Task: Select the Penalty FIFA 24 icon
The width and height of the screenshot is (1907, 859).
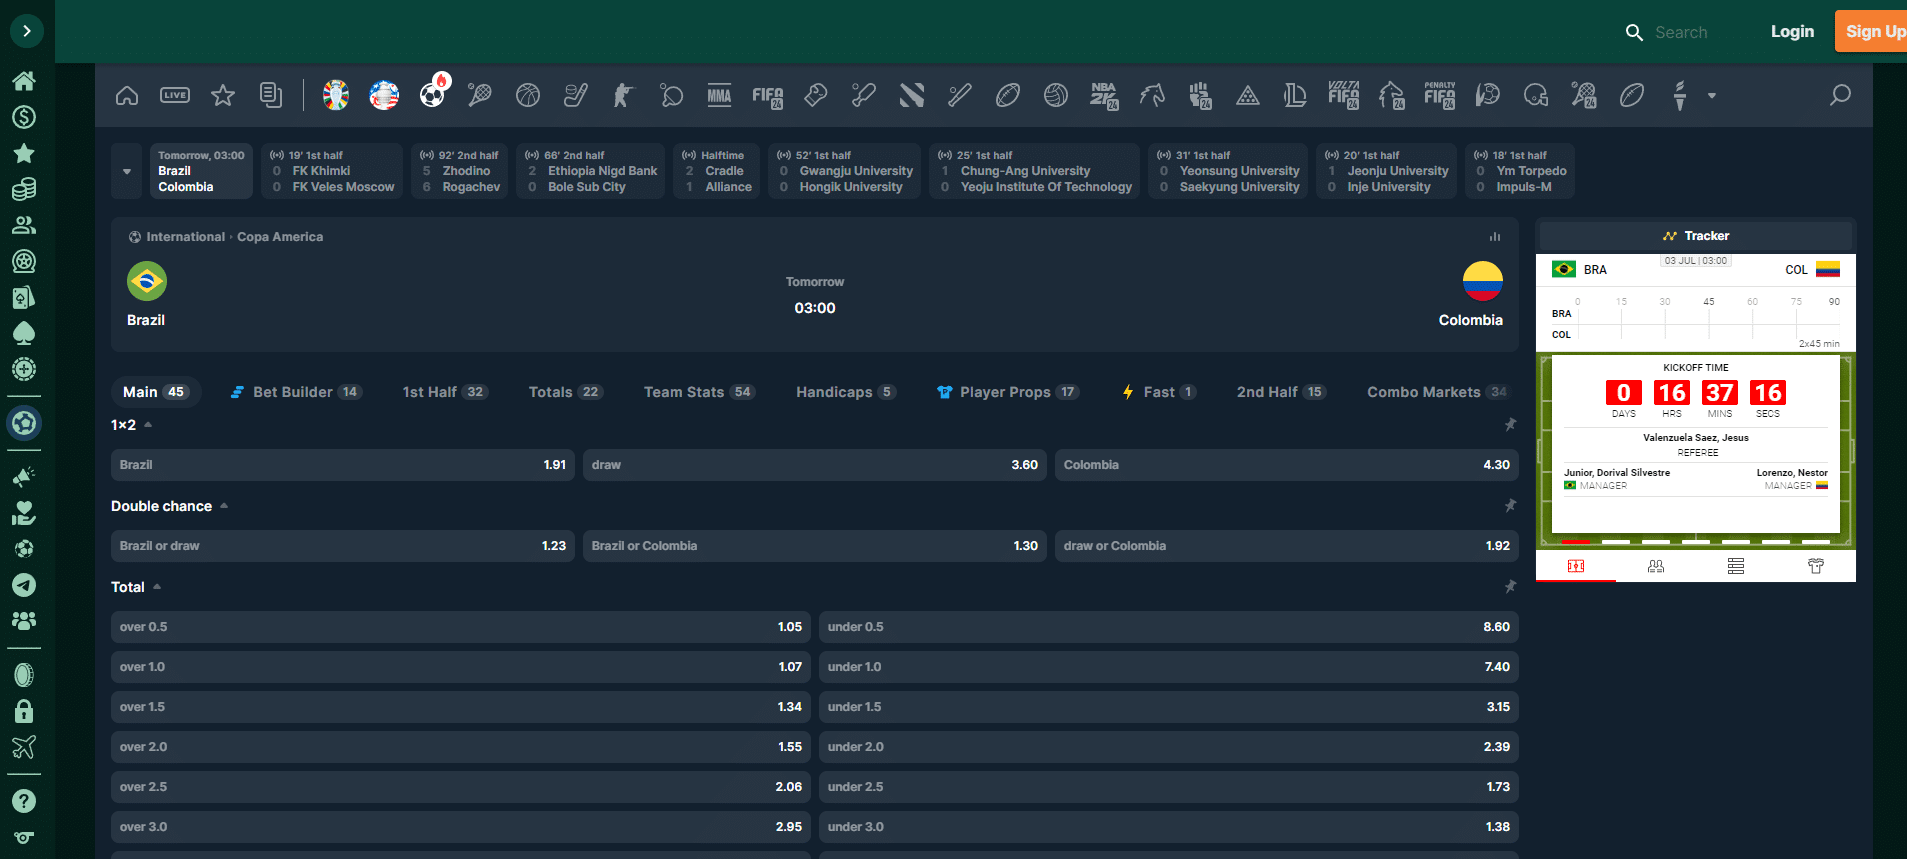Action: click(x=1440, y=95)
